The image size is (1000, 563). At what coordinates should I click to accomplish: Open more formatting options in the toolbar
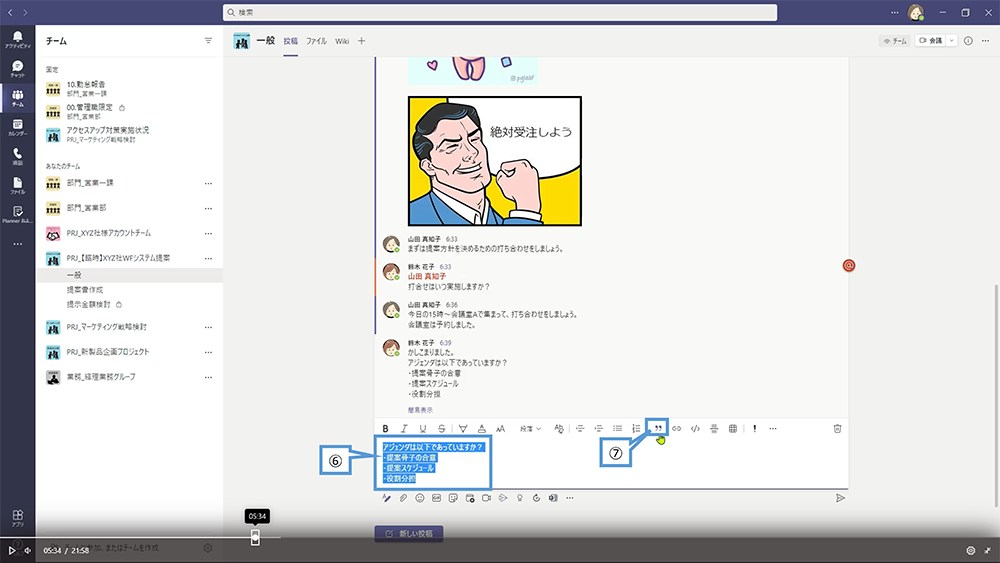click(773, 428)
